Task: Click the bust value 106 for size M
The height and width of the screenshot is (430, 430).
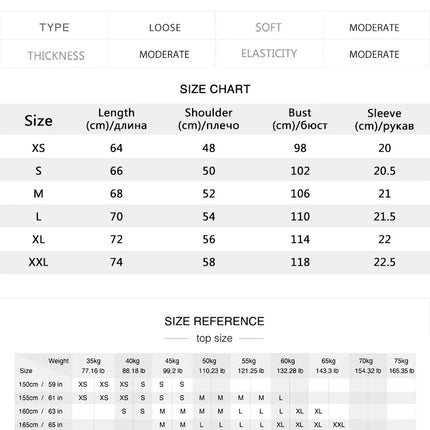Action: point(300,194)
